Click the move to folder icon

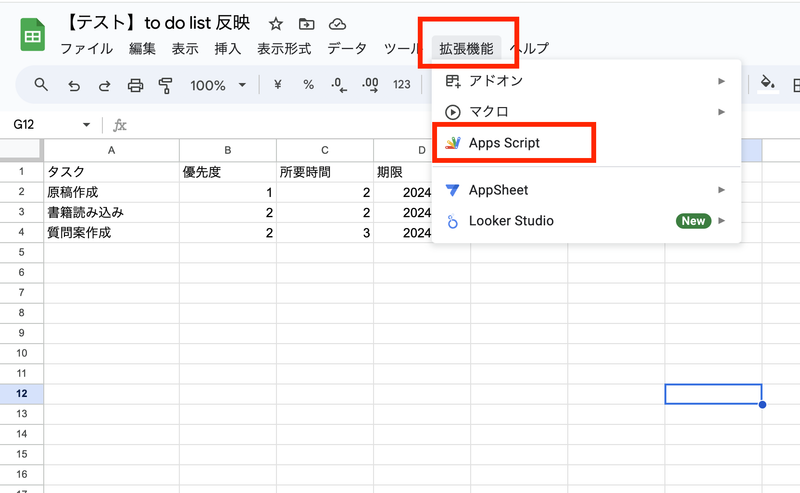[x=306, y=24]
